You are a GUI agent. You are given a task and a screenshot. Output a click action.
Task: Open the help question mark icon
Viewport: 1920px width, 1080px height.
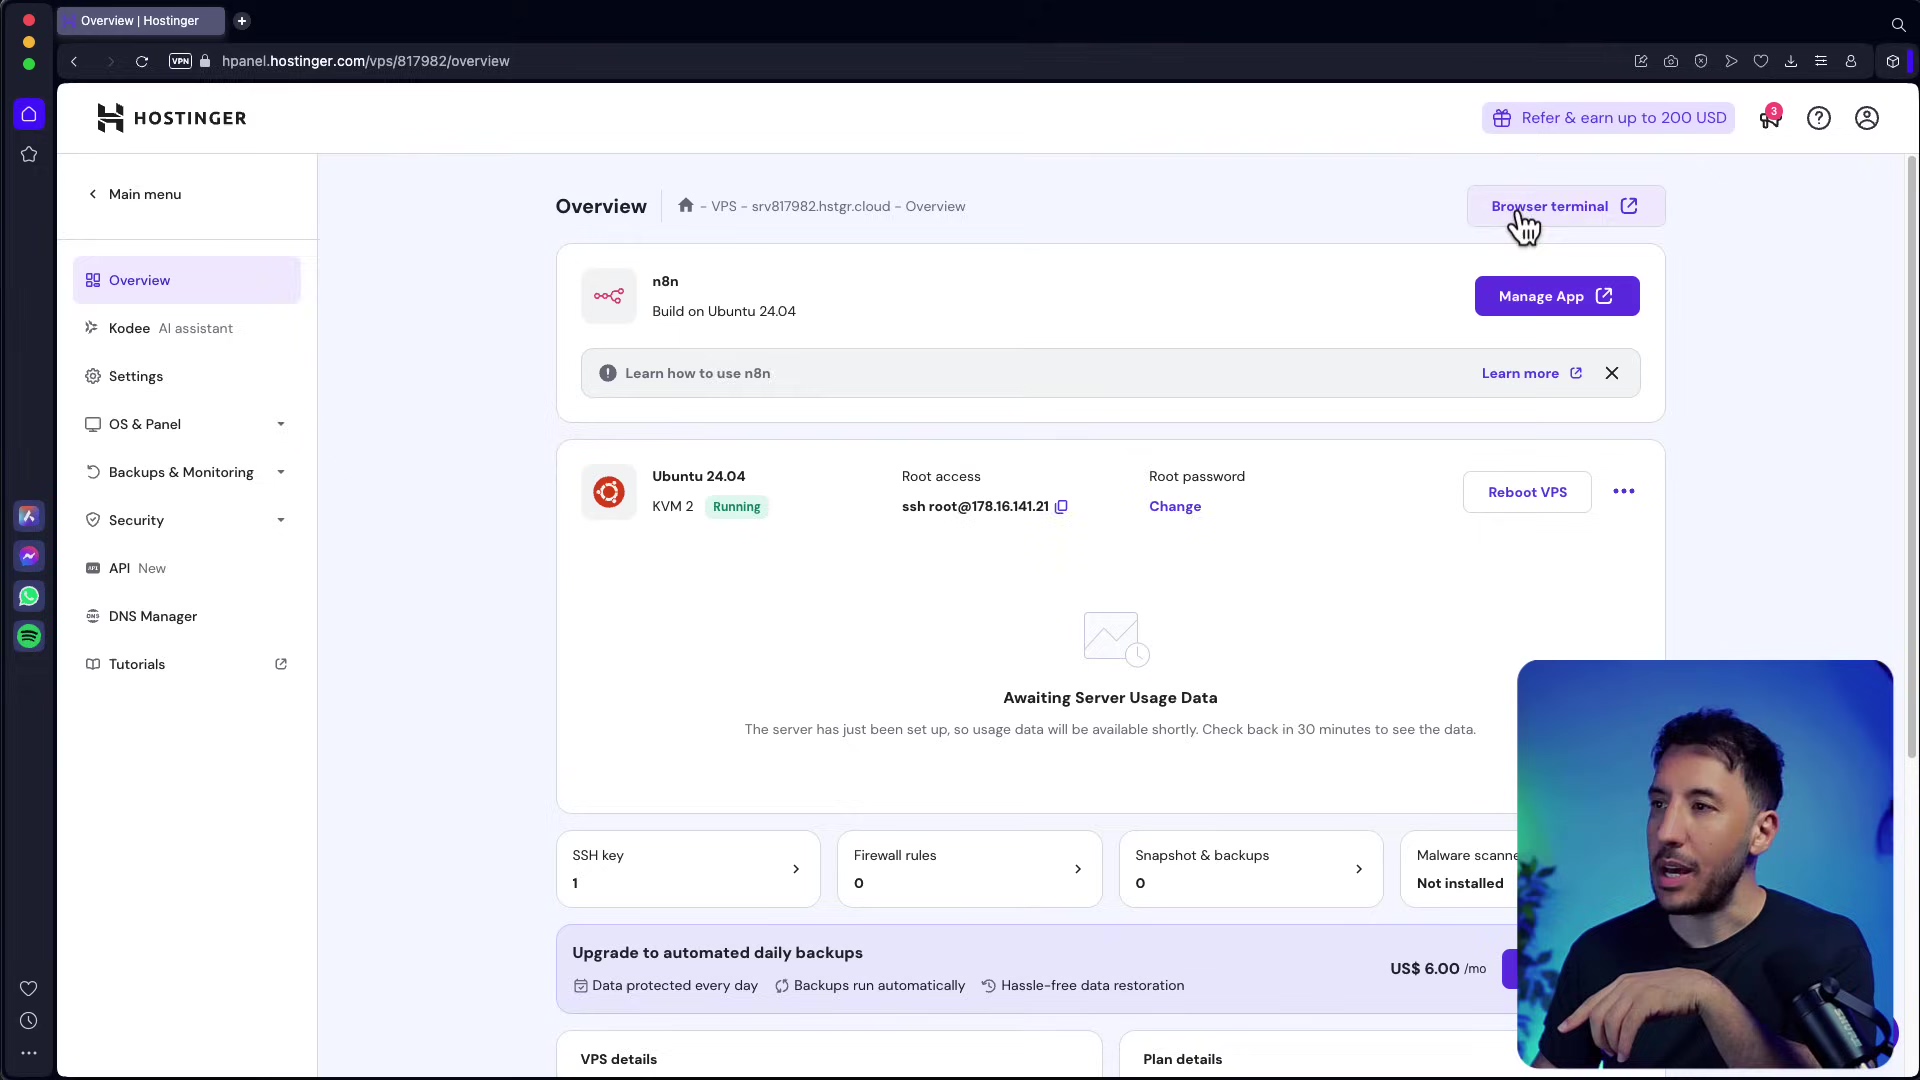(1818, 118)
